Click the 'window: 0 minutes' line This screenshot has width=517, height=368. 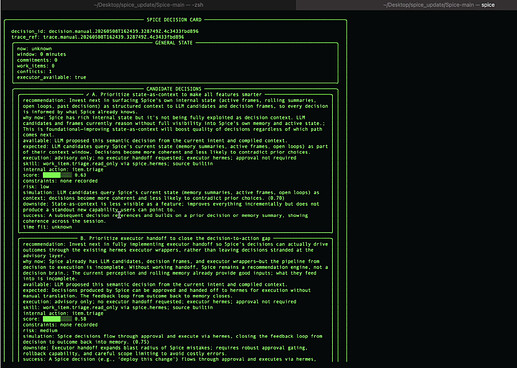(41, 54)
